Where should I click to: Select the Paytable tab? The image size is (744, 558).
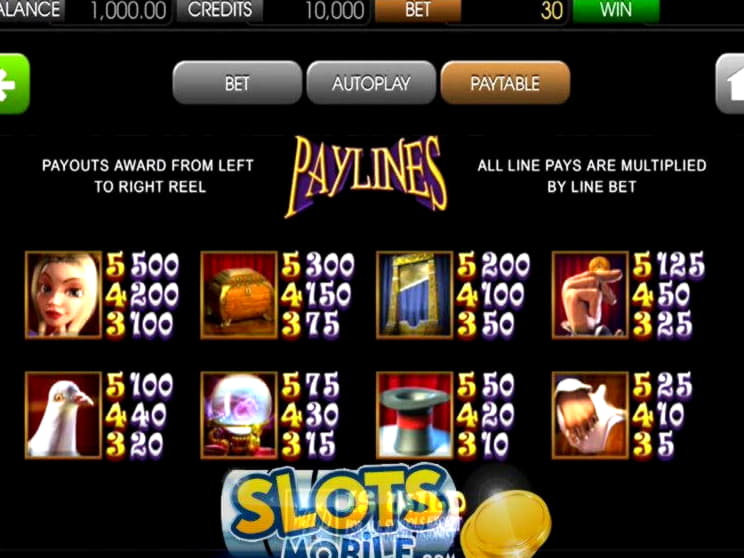505,83
